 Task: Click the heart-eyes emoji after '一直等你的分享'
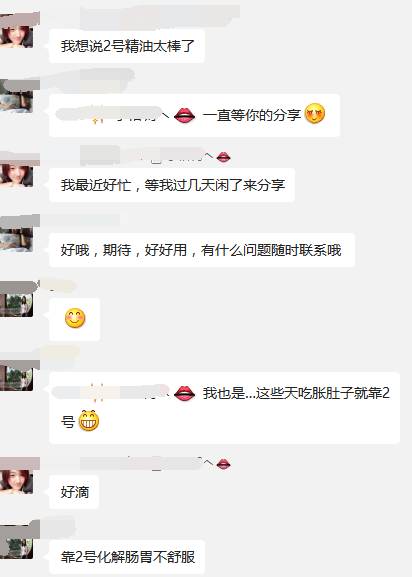point(315,113)
